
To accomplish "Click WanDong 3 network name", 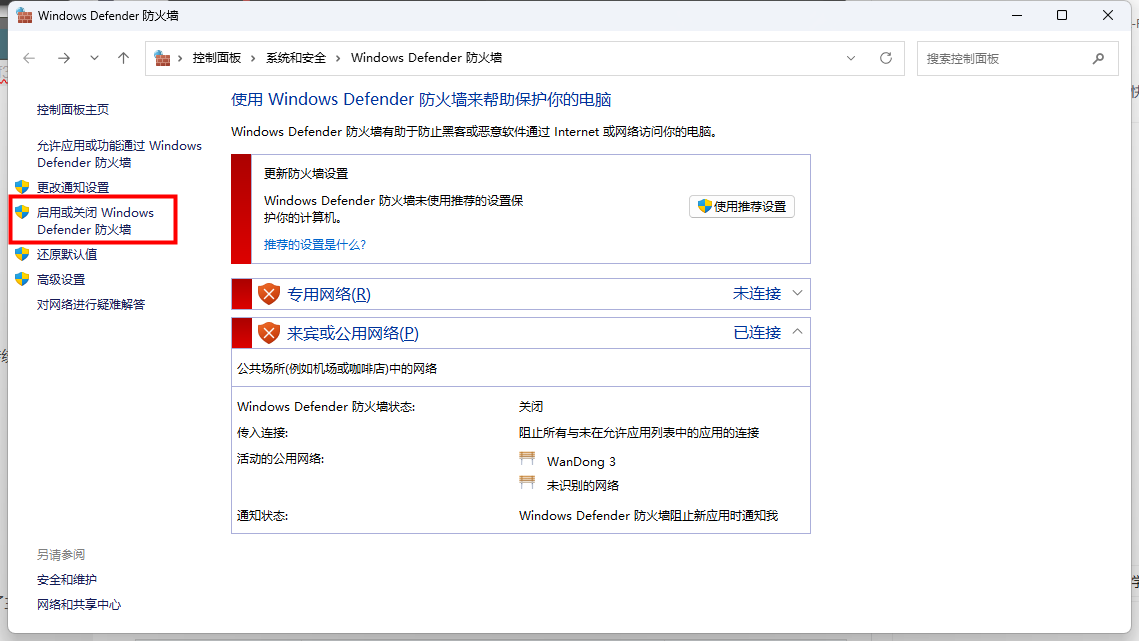I will coord(581,461).
